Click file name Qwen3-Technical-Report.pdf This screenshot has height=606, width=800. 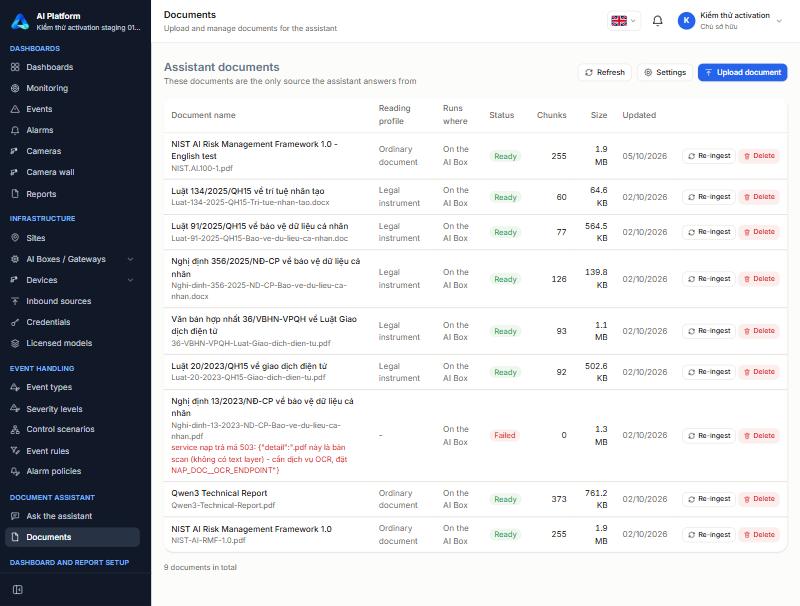point(223,506)
